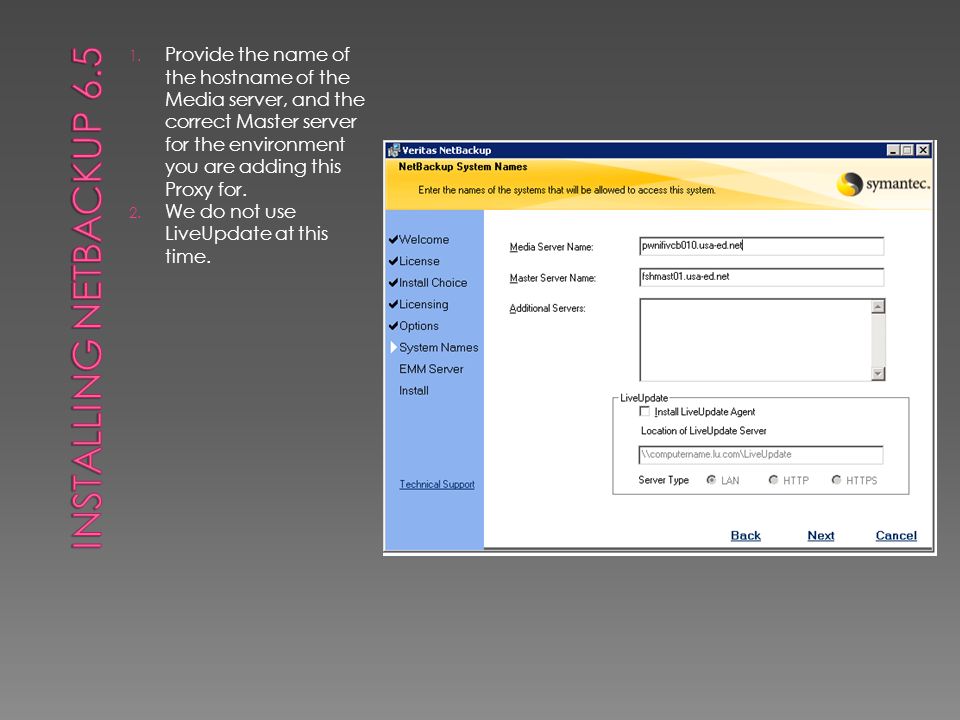960x720 pixels.
Task: Click the 'NetBackup System Names' heading
Action: (462, 167)
